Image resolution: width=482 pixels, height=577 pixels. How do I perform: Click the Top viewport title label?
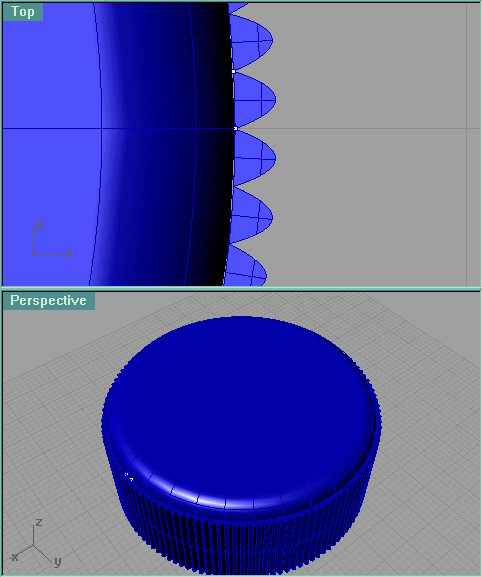[23, 12]
